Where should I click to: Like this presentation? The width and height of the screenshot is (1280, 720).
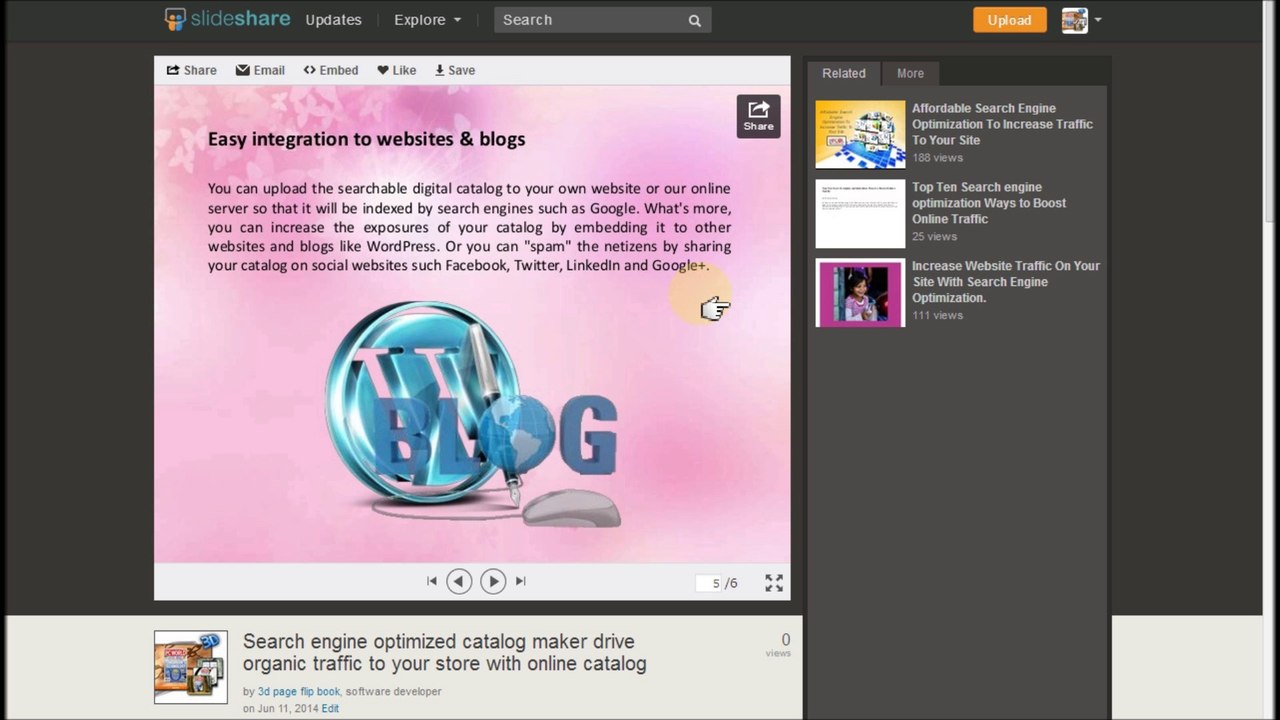(397, 70)
